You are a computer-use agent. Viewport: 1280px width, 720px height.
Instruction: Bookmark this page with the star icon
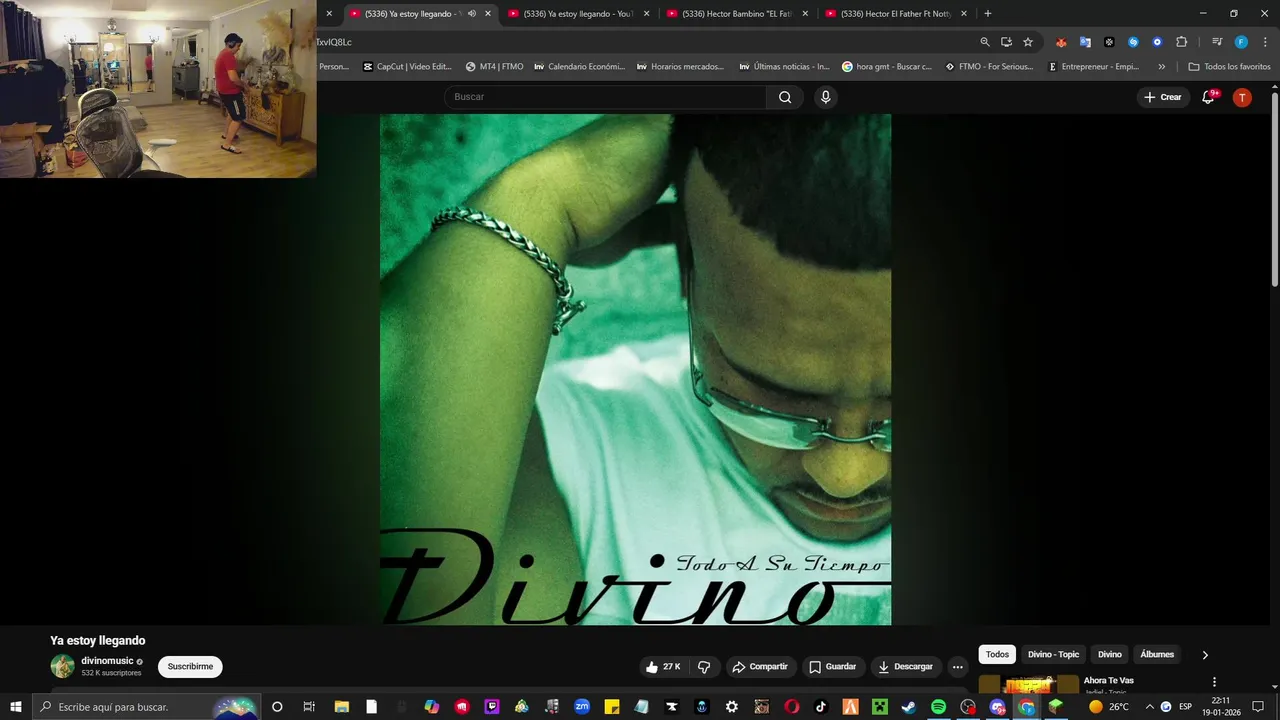point(1028,42)
